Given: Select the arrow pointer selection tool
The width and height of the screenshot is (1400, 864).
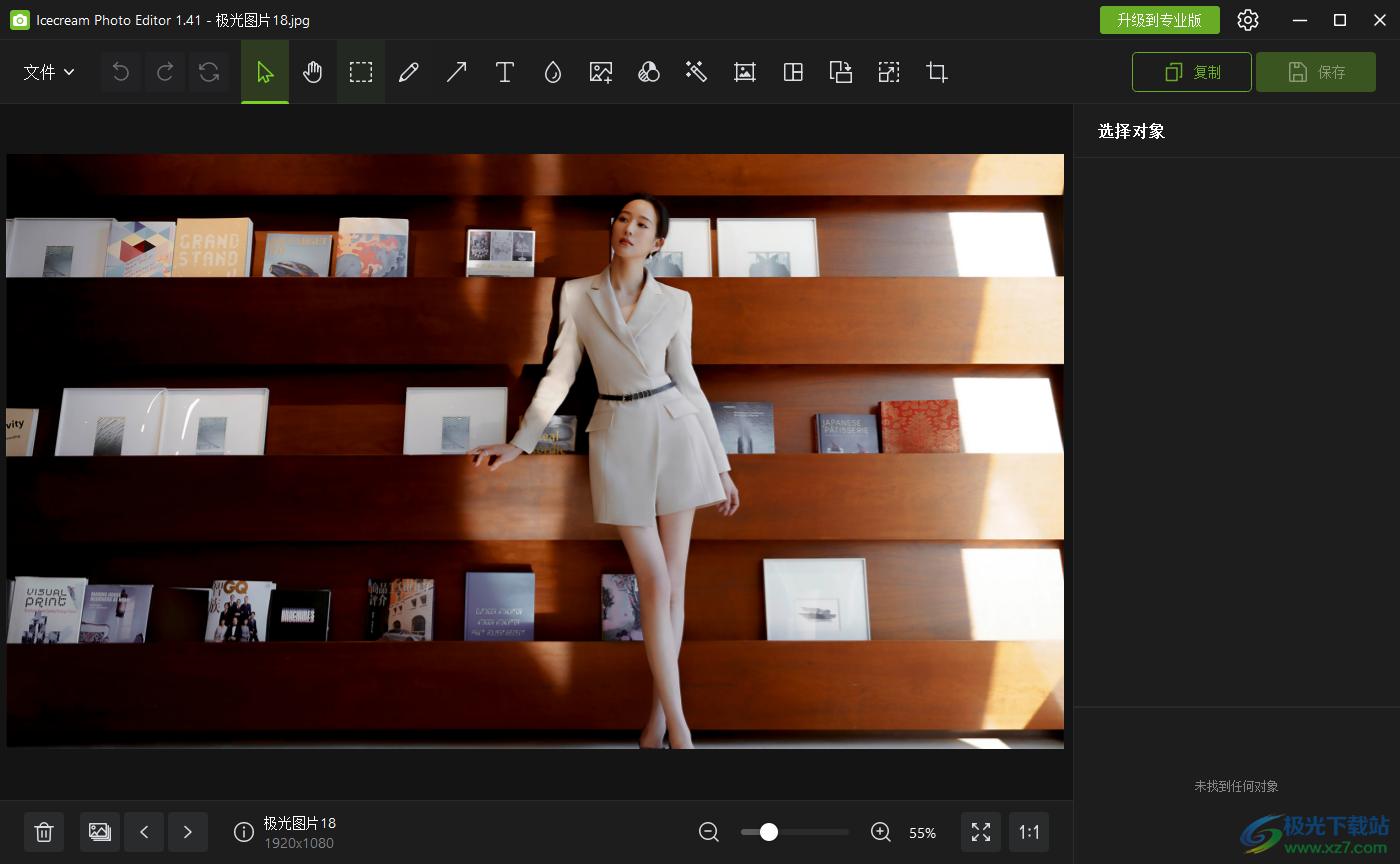Looking at the screenshot, I should (265, 72).
